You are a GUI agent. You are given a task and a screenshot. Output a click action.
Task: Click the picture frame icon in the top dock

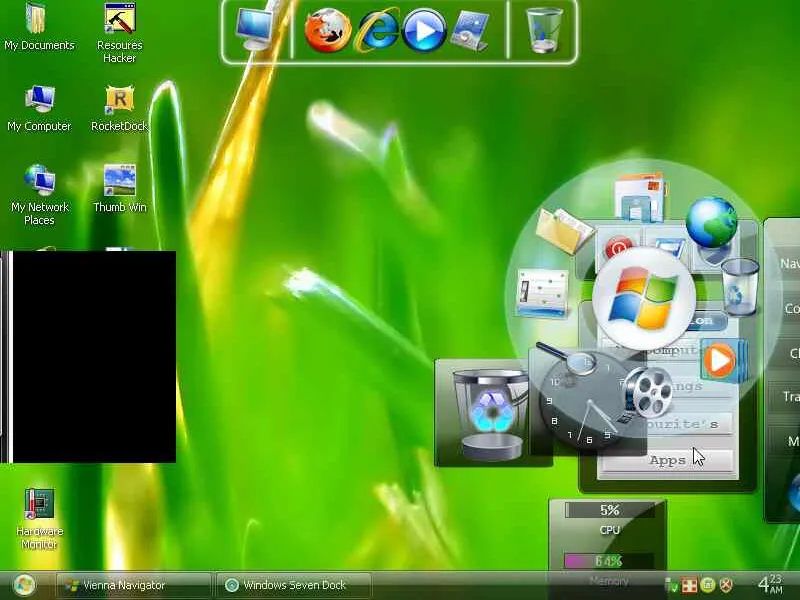[470, 32]
